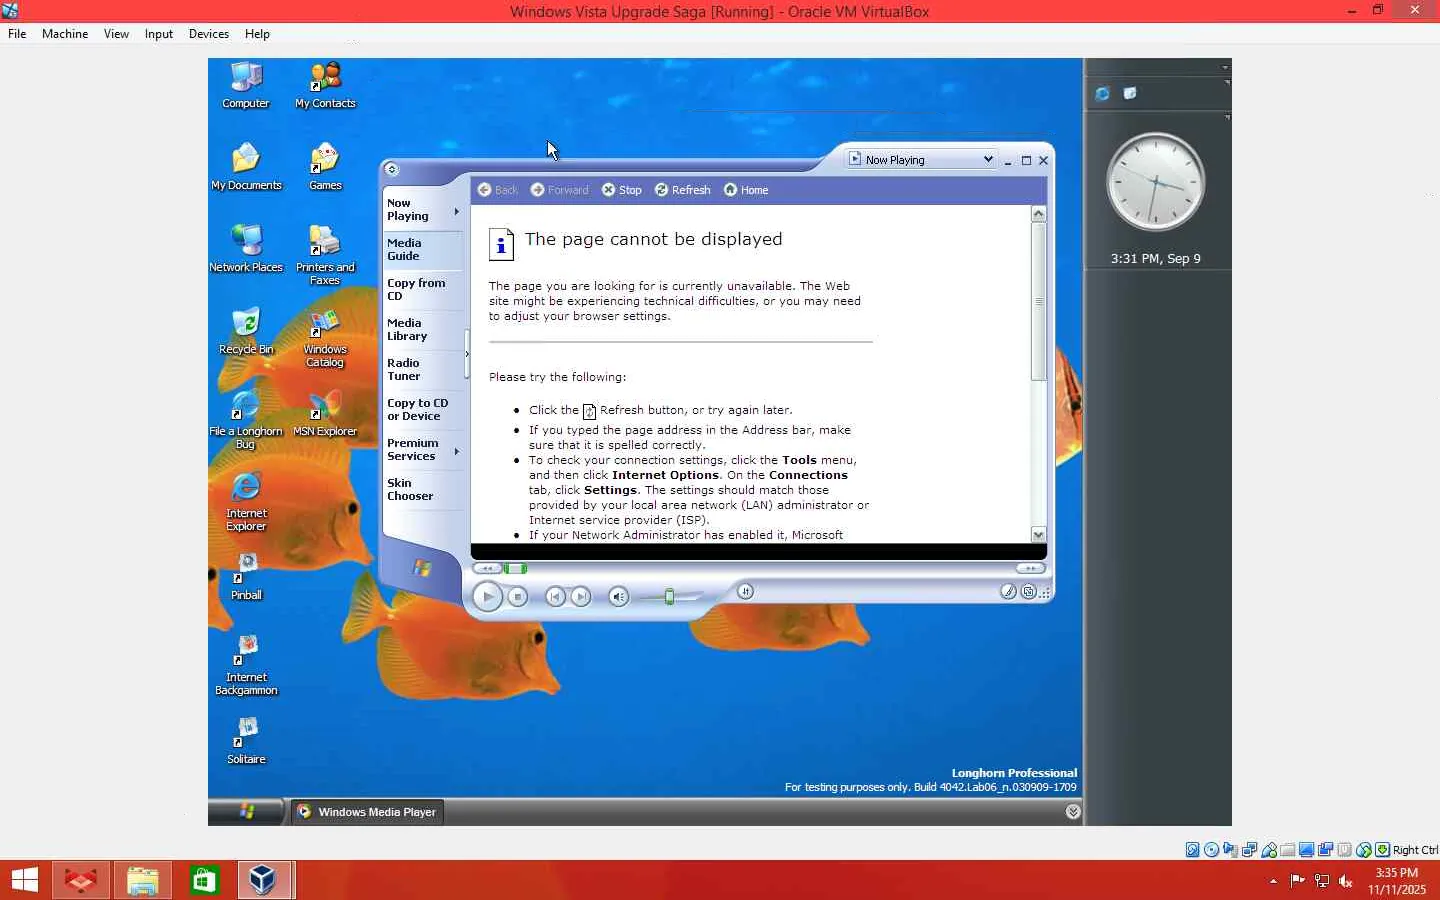Adjust the Media Player volume slider
Image resolution: width=1440 pixels, height=900 pixels.
669,597
